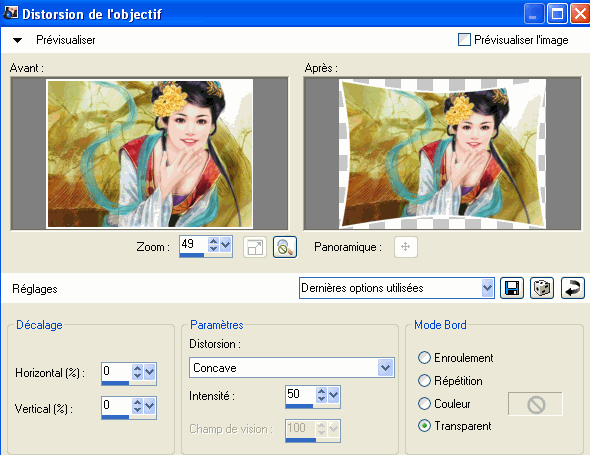Open the Distorsion type Concave dropdown
590x455 pixels.
385,368
